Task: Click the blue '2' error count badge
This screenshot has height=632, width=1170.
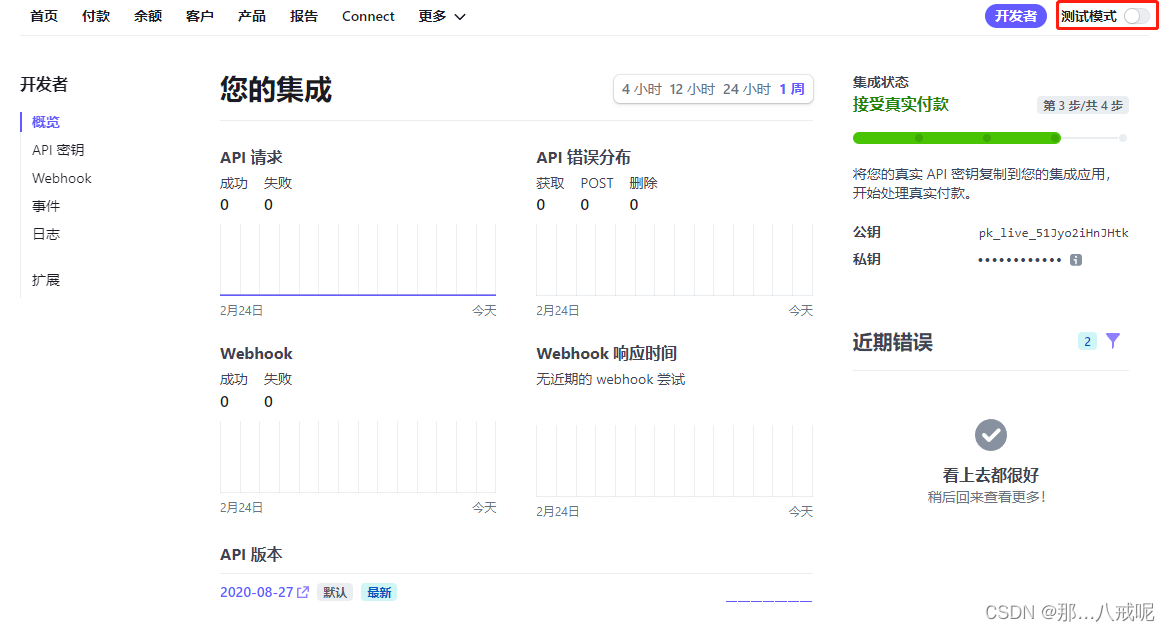Action: (x=1087, y=341)
